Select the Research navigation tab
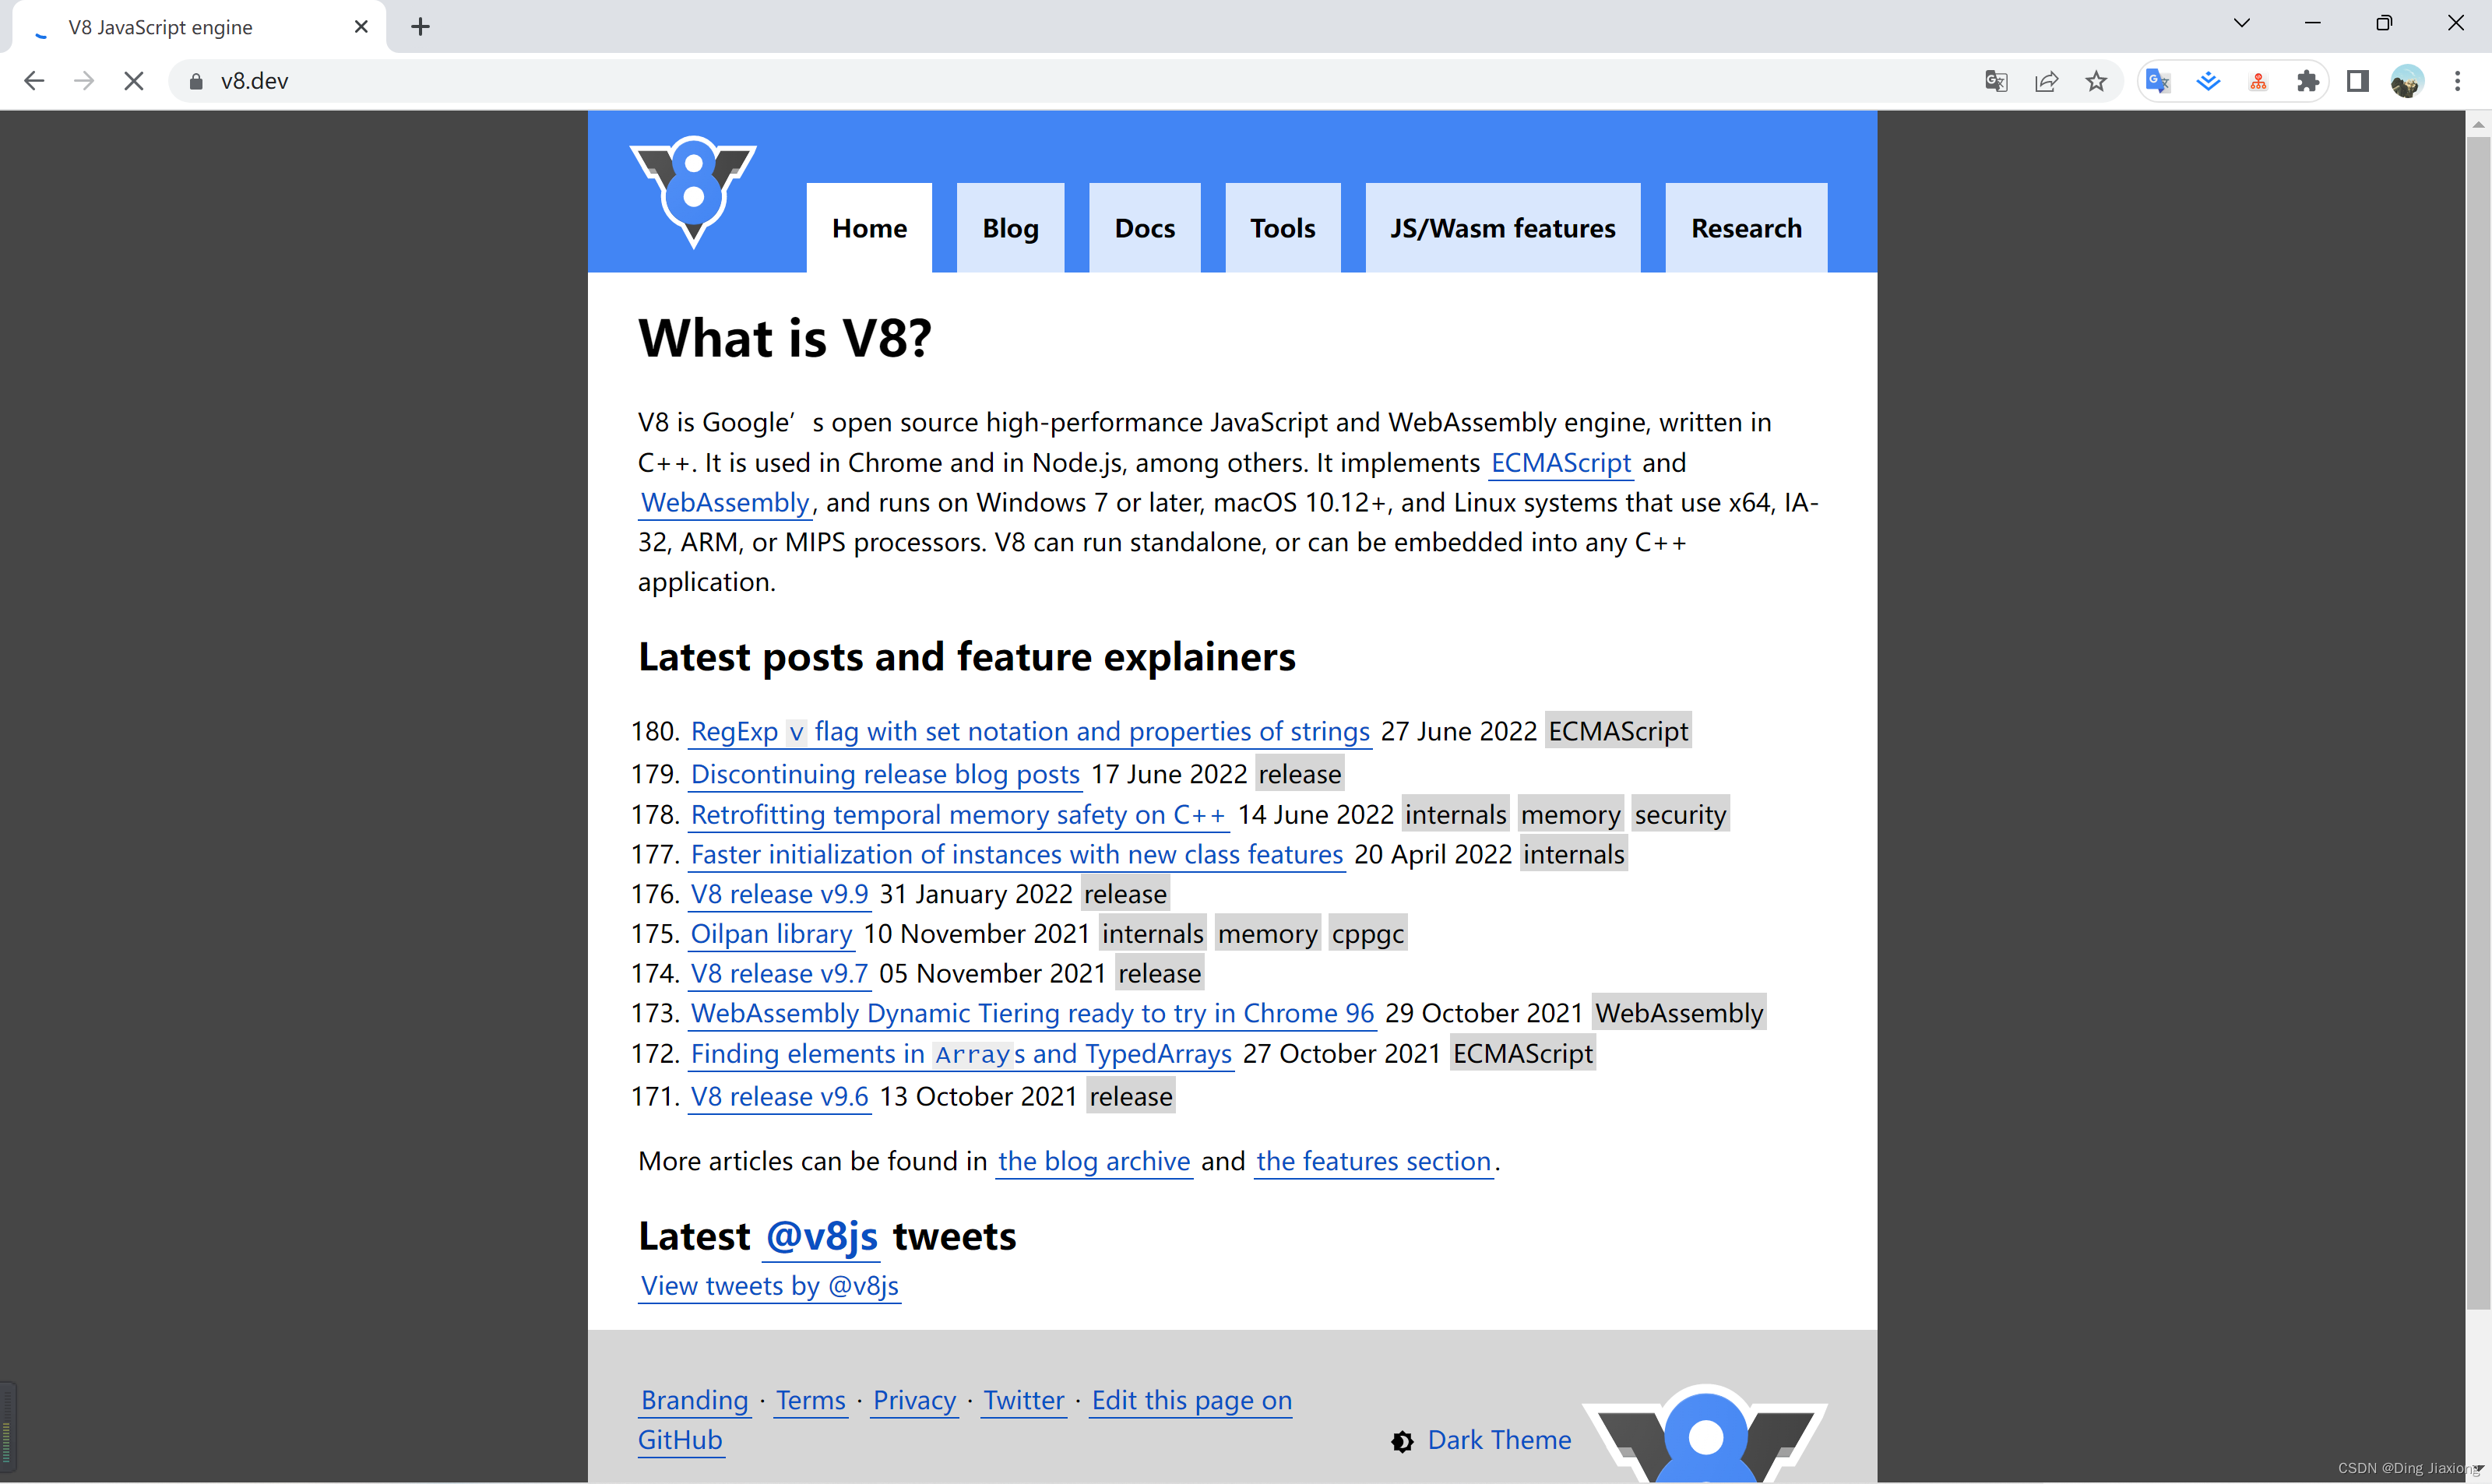Screen dimensions: 2492x1484 (x=1745, y=226)
